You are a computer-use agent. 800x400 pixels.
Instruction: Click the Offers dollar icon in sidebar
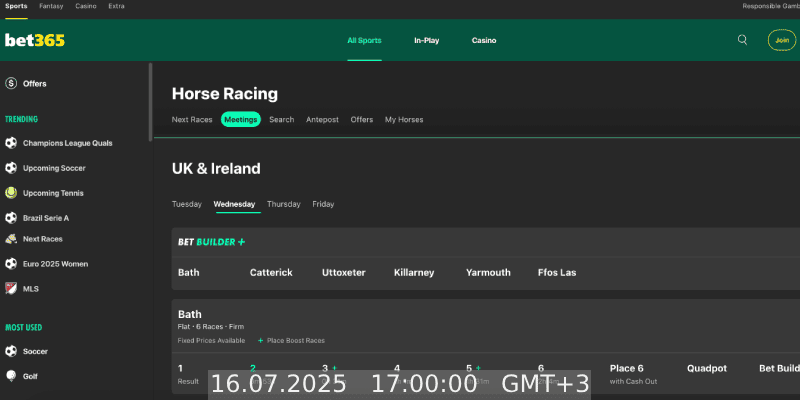tap(11, 84)
